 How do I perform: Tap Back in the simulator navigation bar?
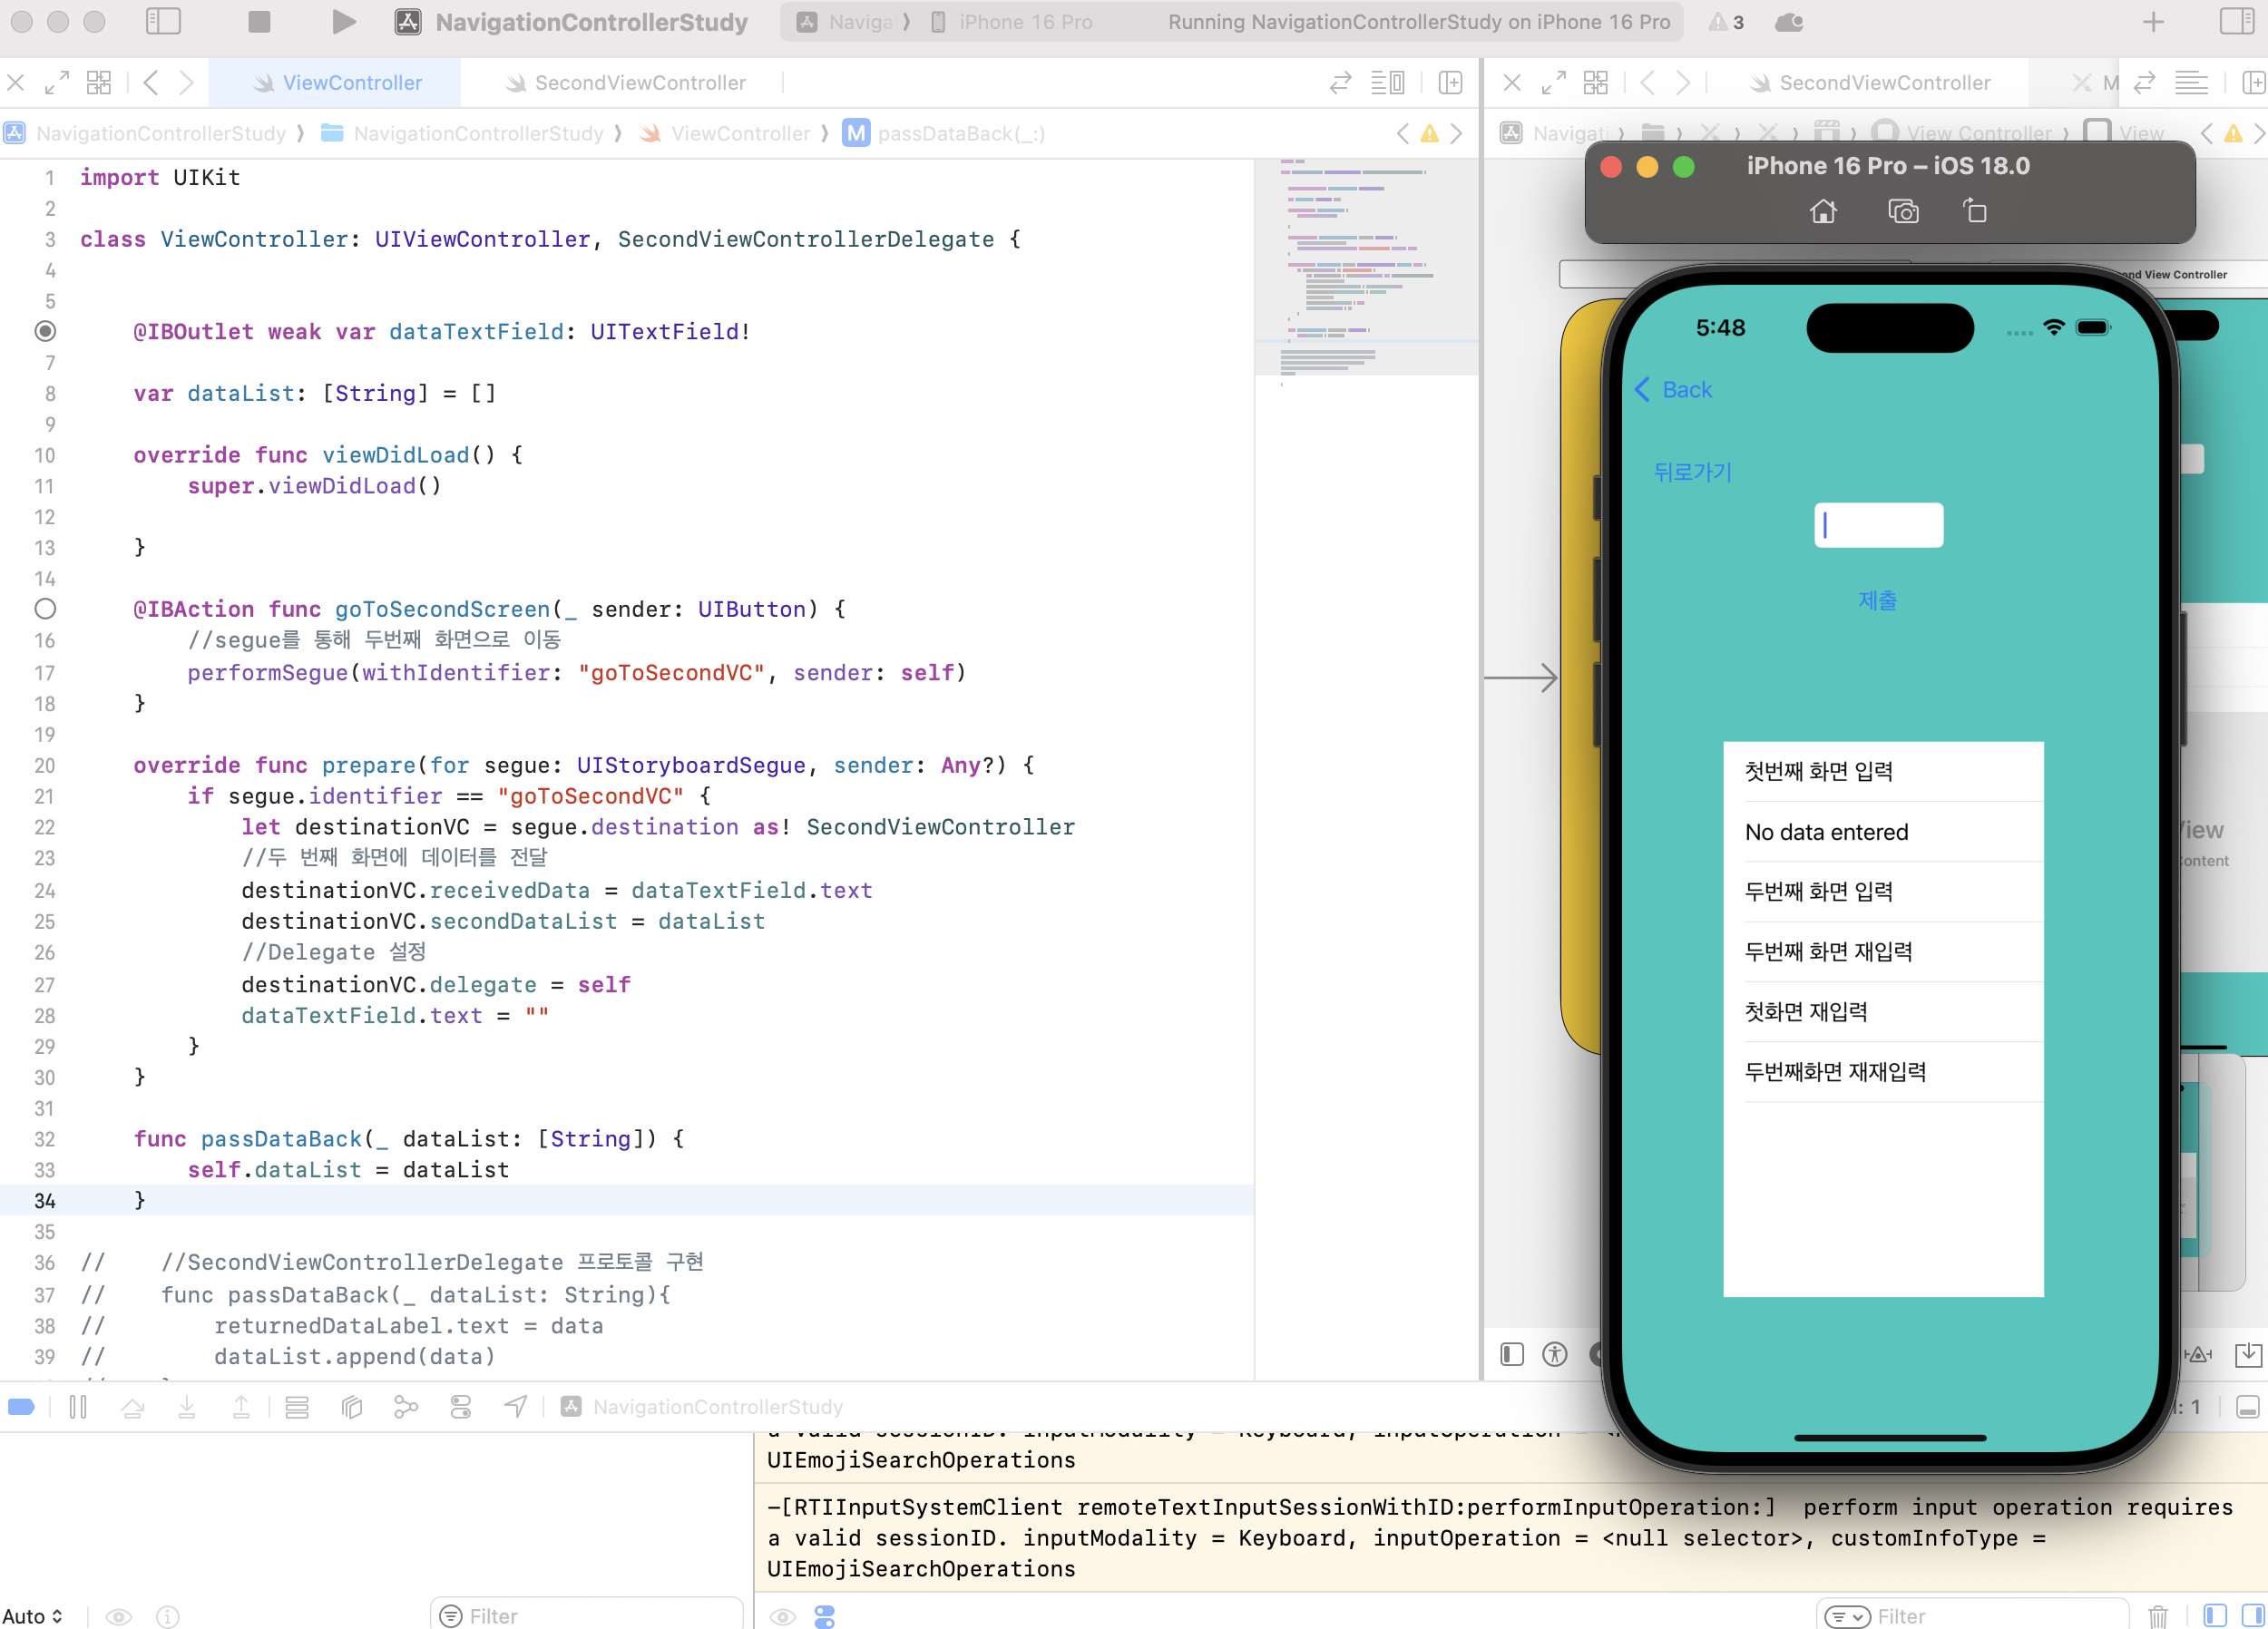pyautogui.click(x=1674, y=389)
